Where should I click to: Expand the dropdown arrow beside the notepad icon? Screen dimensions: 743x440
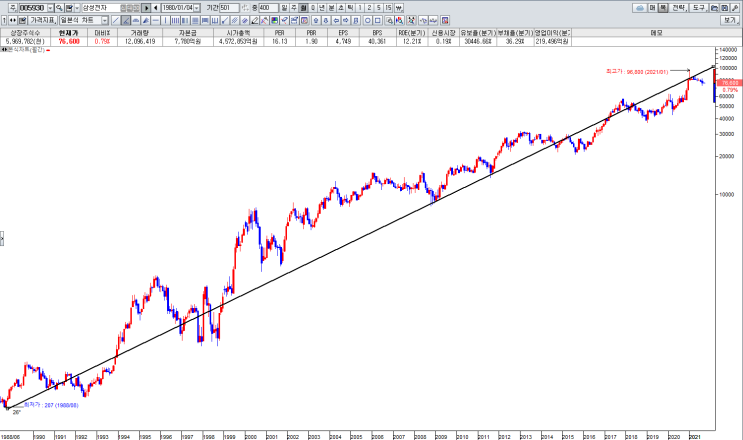pos(77,8)
